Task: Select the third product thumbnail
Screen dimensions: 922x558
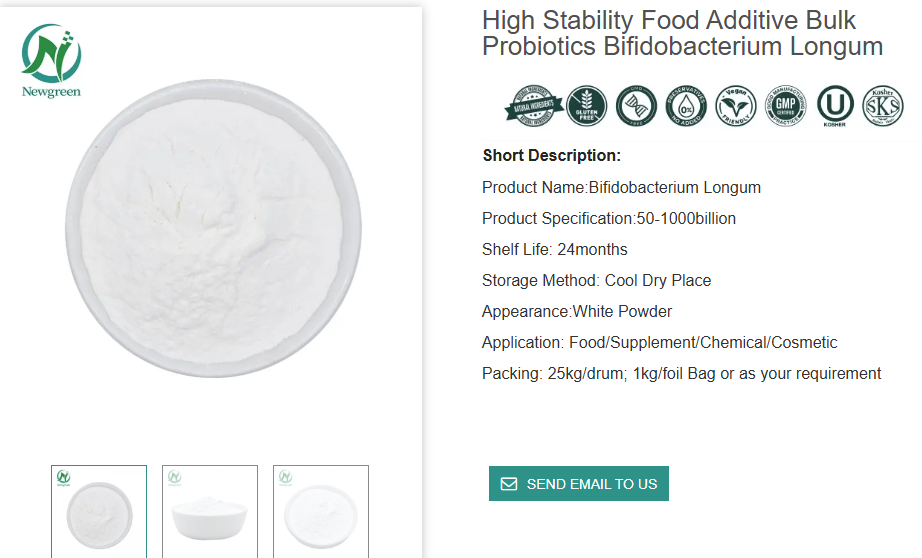Action: click(321, 511)
